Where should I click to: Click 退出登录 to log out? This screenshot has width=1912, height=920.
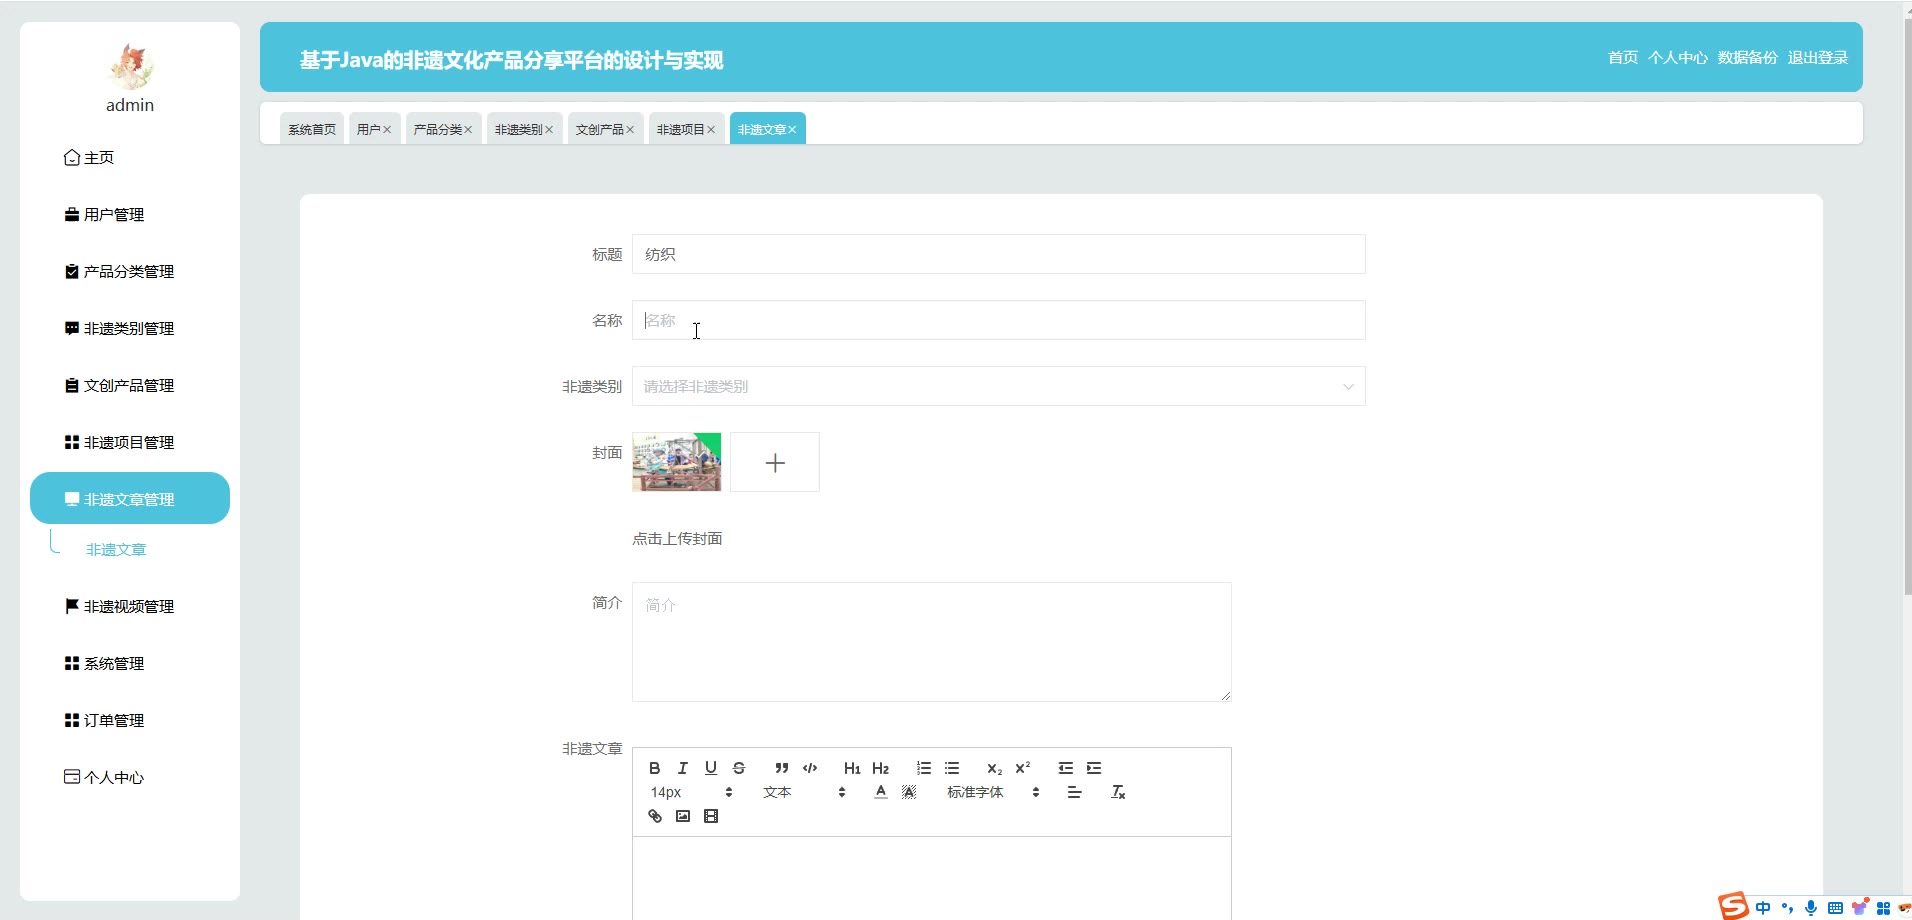(x=1818, y=57)
